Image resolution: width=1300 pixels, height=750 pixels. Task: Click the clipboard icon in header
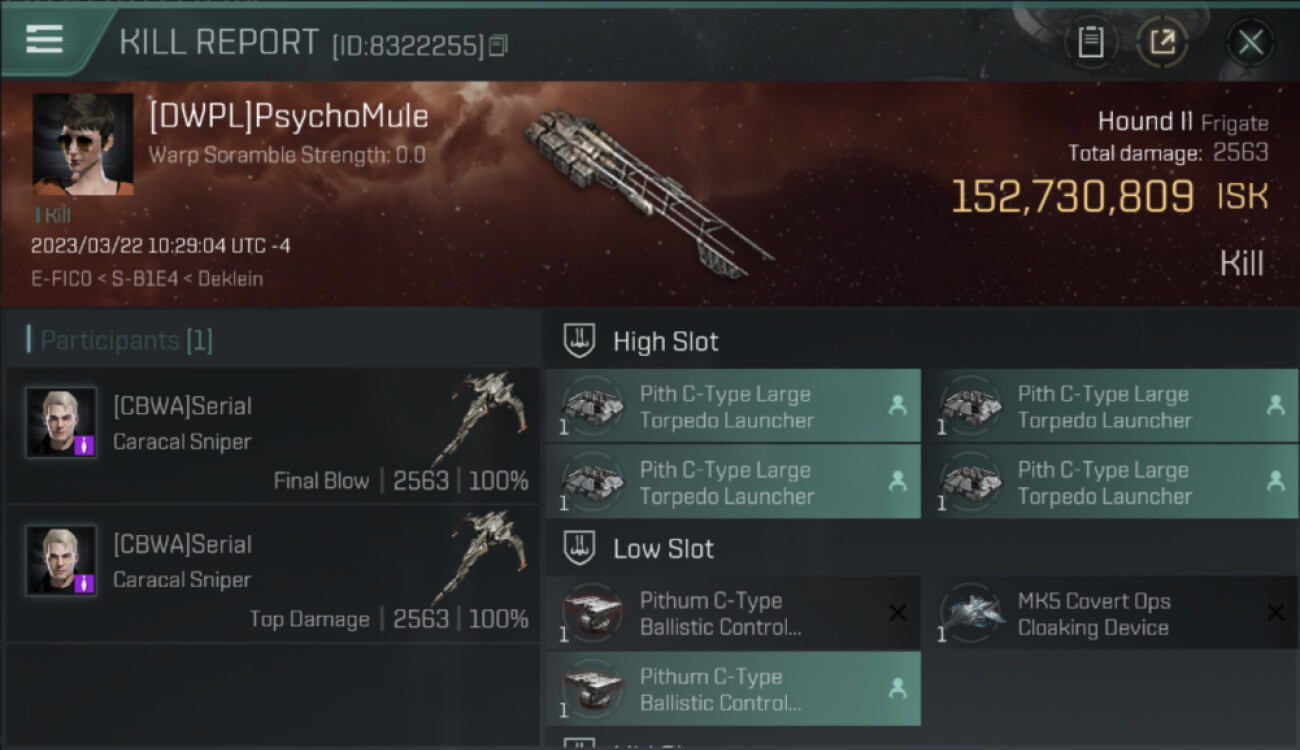point(1090,42)
